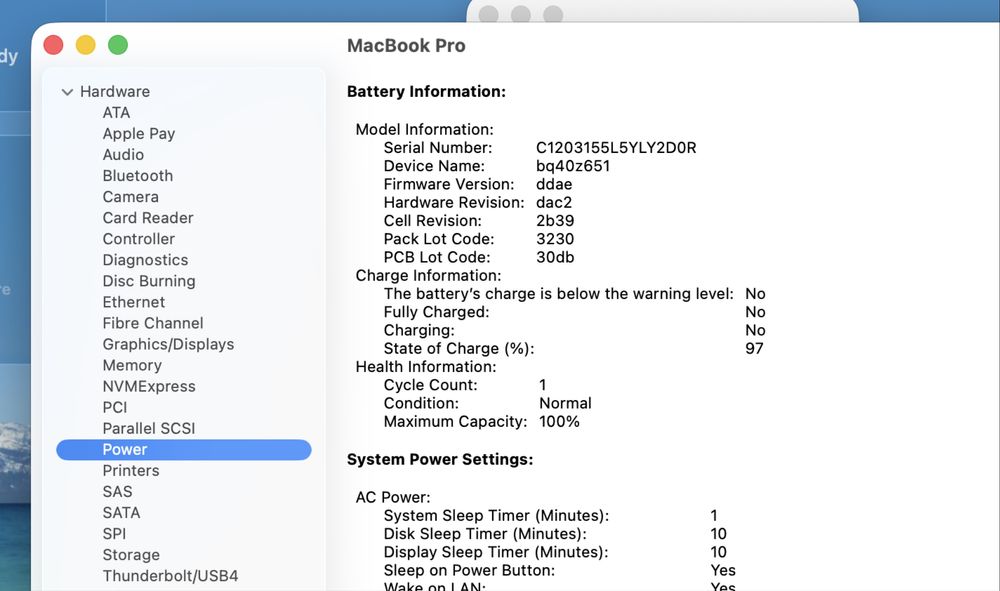
Task: Open SATA hardware details
Action: pos(121,513)
